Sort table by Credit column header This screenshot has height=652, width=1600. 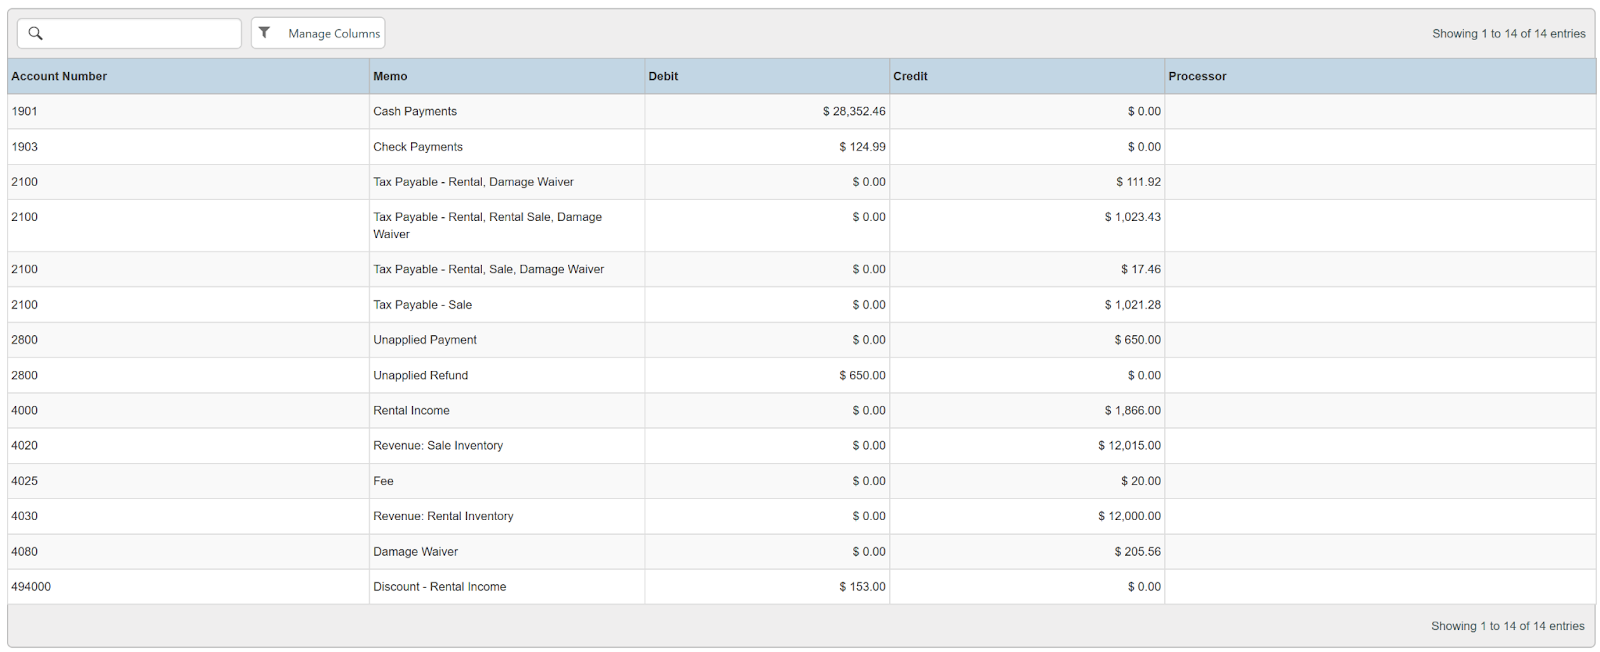[910, 76]
